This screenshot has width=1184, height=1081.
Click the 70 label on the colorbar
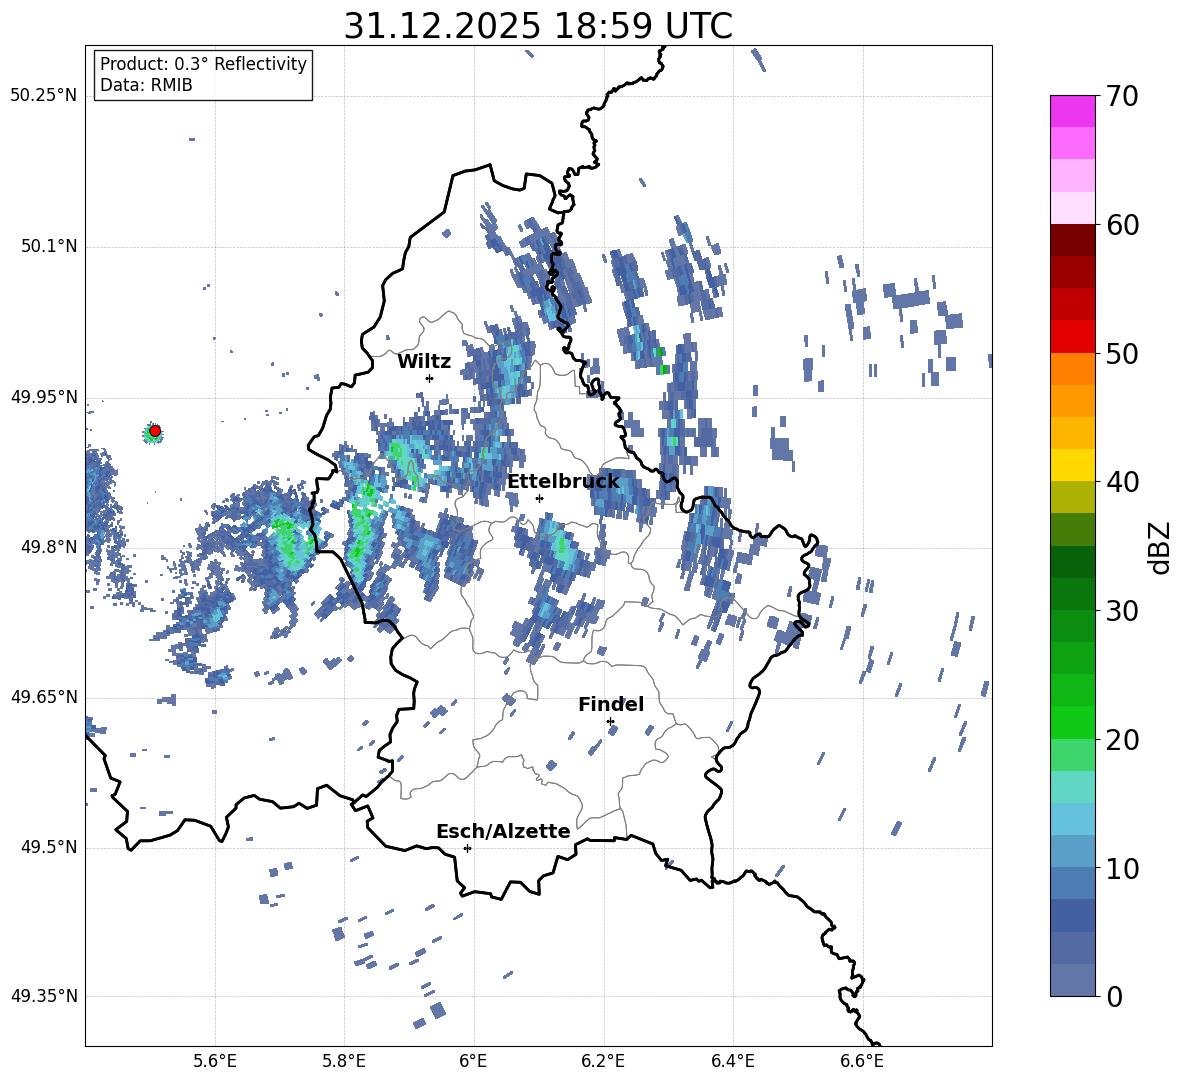[x=1122, y=97]
